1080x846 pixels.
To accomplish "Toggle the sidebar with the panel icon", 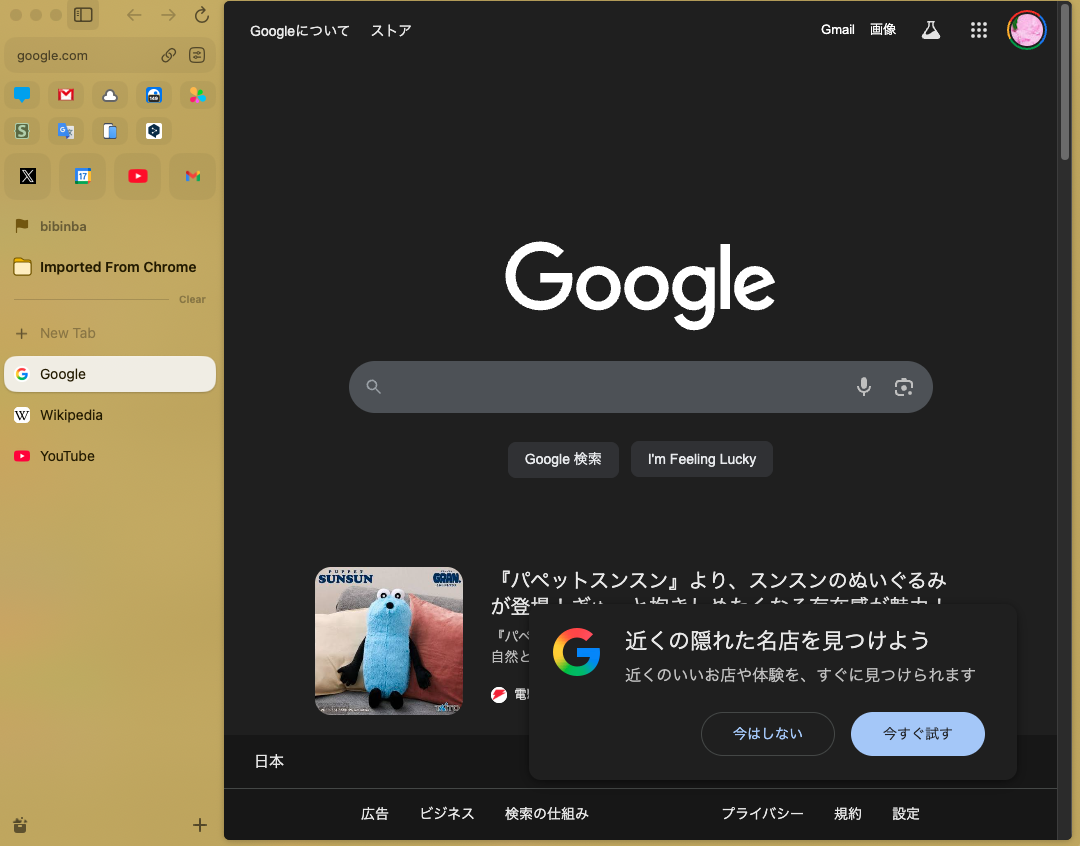I will (x=83, y=14).
